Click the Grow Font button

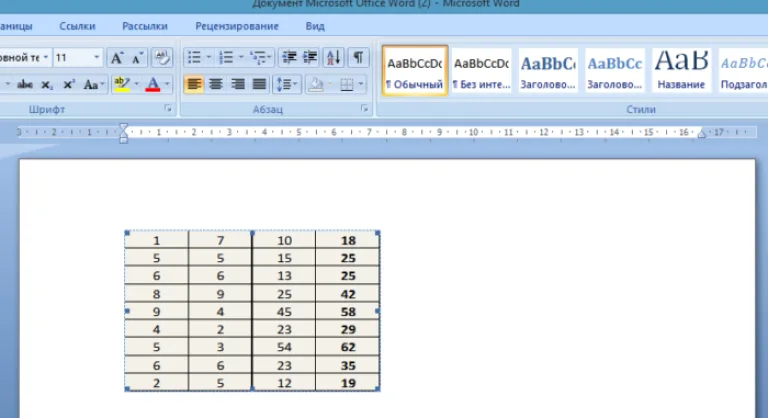tap(117, 58)
